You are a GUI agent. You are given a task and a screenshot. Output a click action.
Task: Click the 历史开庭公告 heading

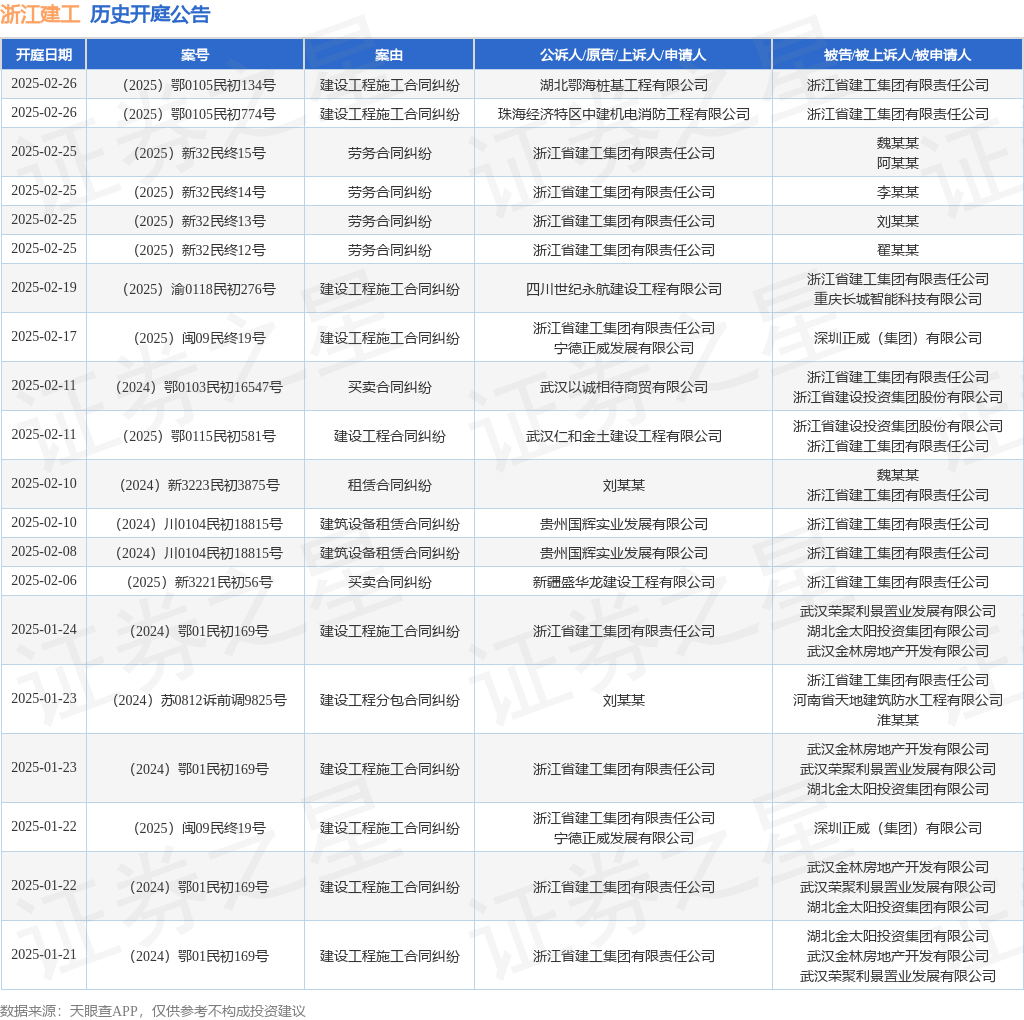(x=150, y=14)
